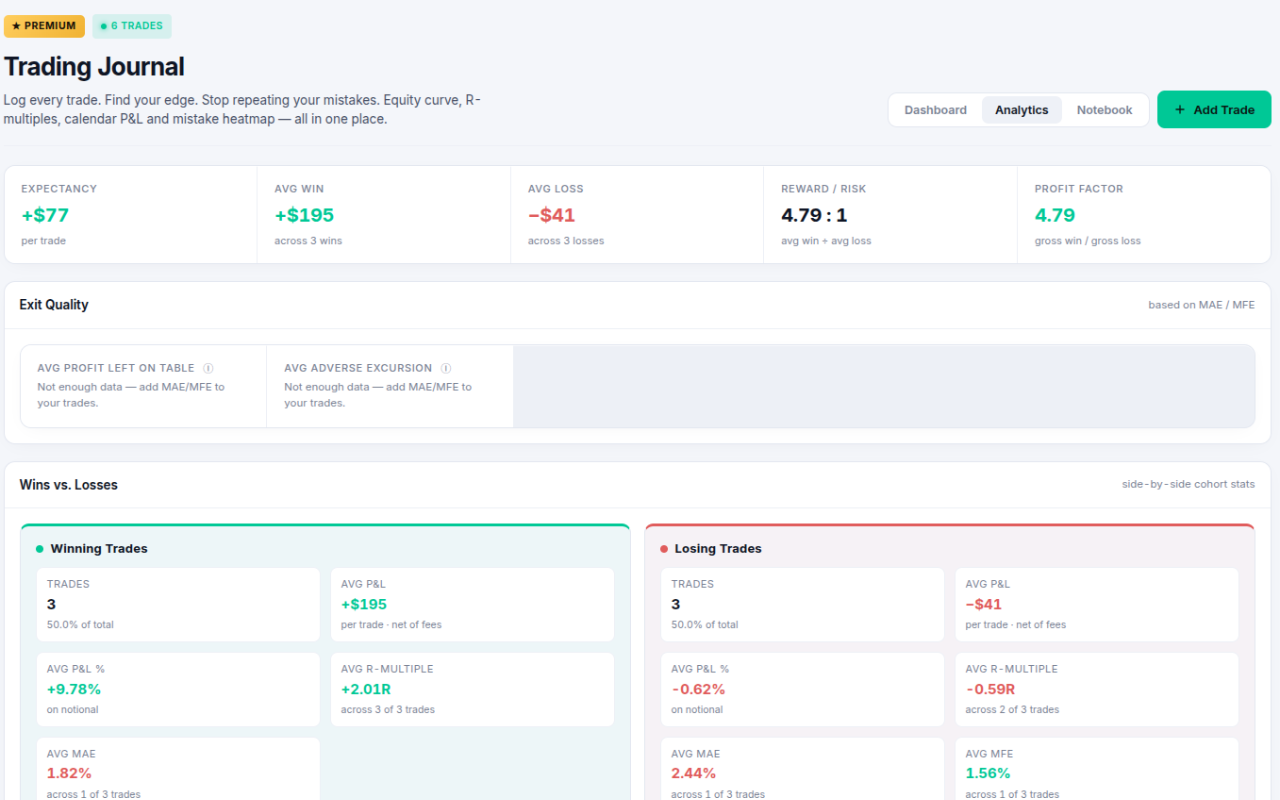This screenshot has height=800, width=1280.
Task: Click the Avg R-Multiple -0.59R value
Action: (x=990, y=689)
